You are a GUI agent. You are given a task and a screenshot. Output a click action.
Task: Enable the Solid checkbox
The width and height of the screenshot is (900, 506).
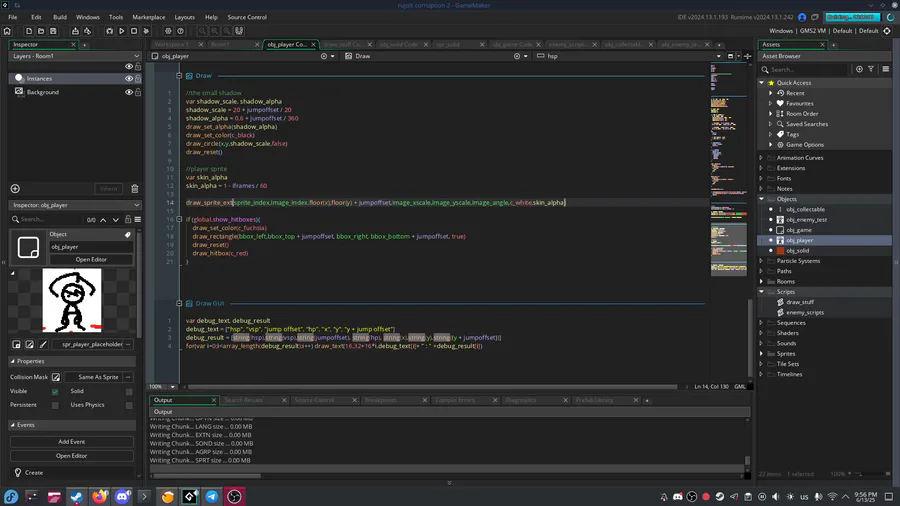click(x=129, y=392)
